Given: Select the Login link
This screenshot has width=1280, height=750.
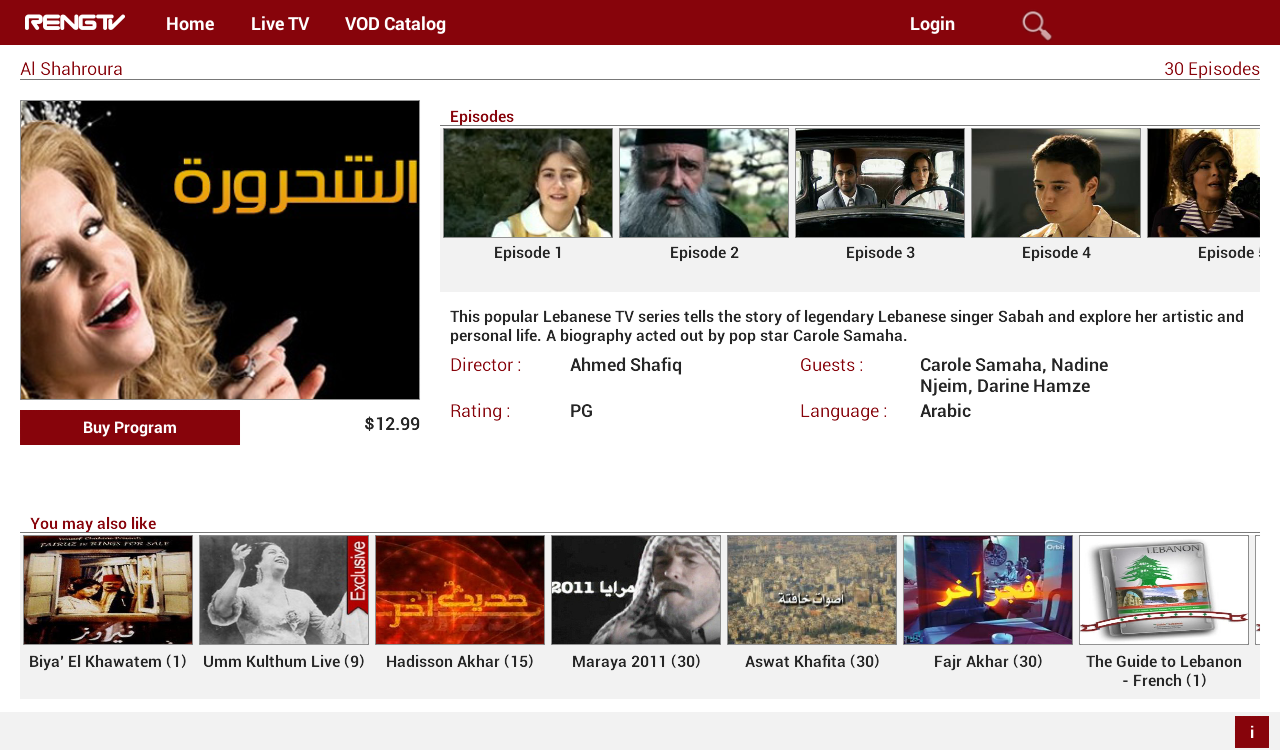Looking at the screenshot, I should [x=932, y=24].
